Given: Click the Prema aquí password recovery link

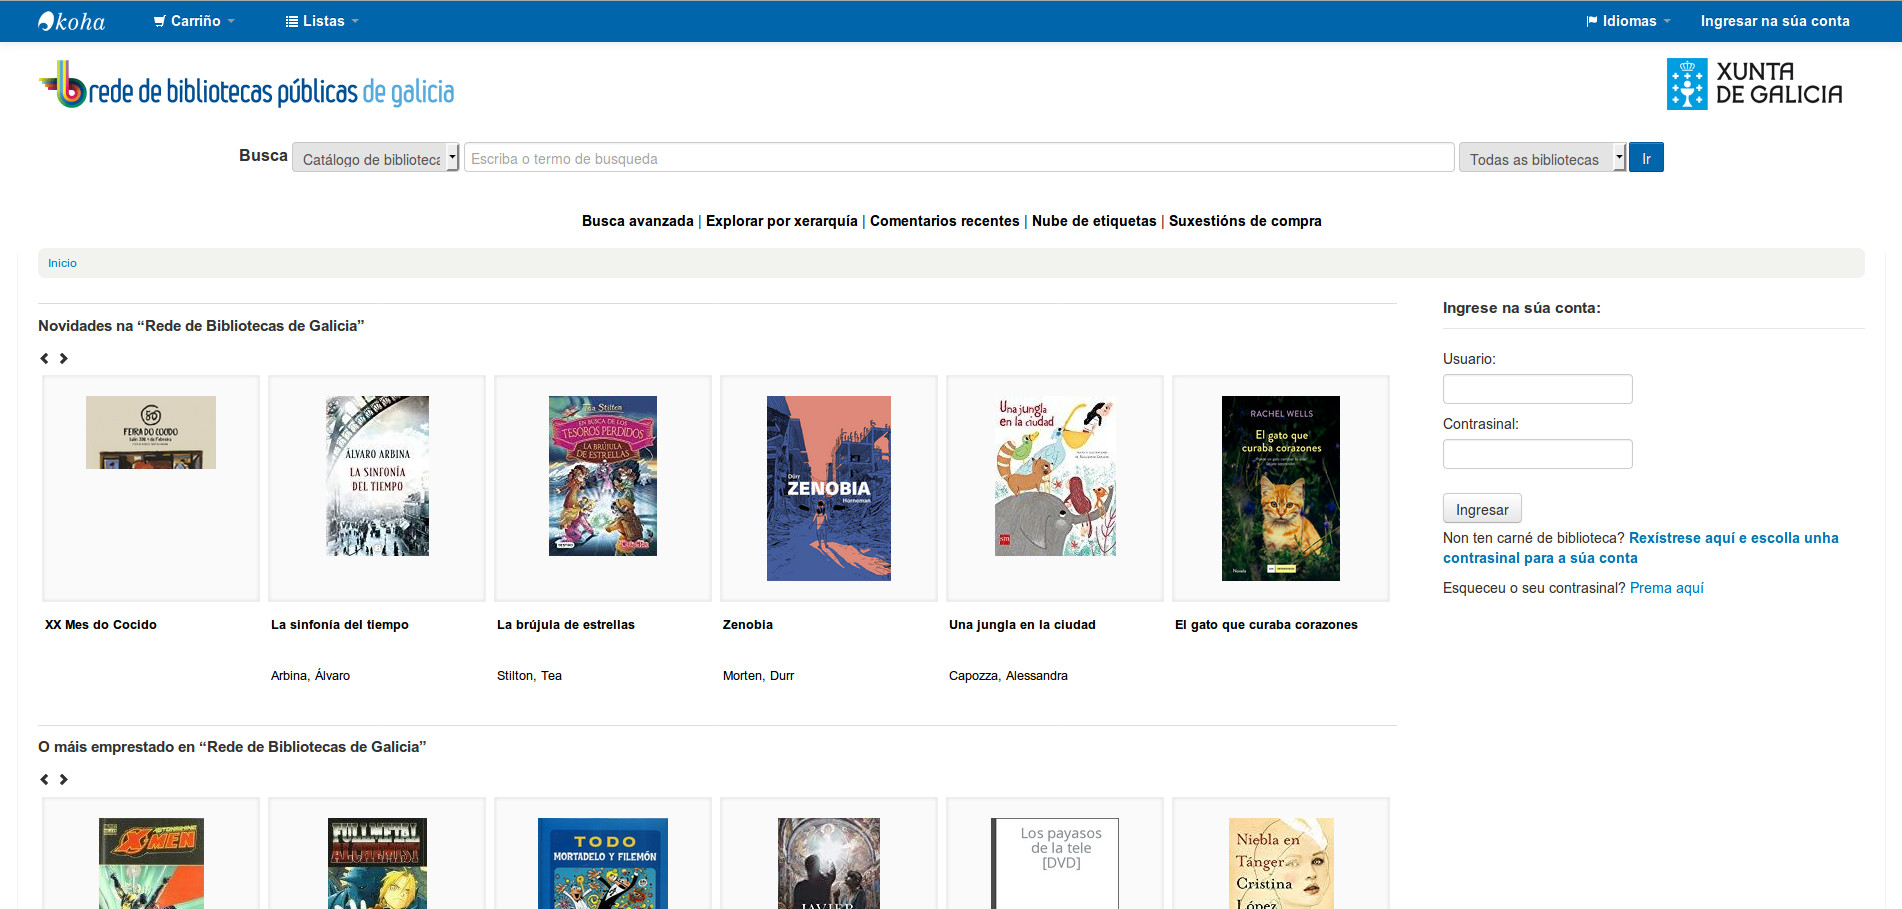Looking at the screenshot, I should click(x=1666, y=588).
